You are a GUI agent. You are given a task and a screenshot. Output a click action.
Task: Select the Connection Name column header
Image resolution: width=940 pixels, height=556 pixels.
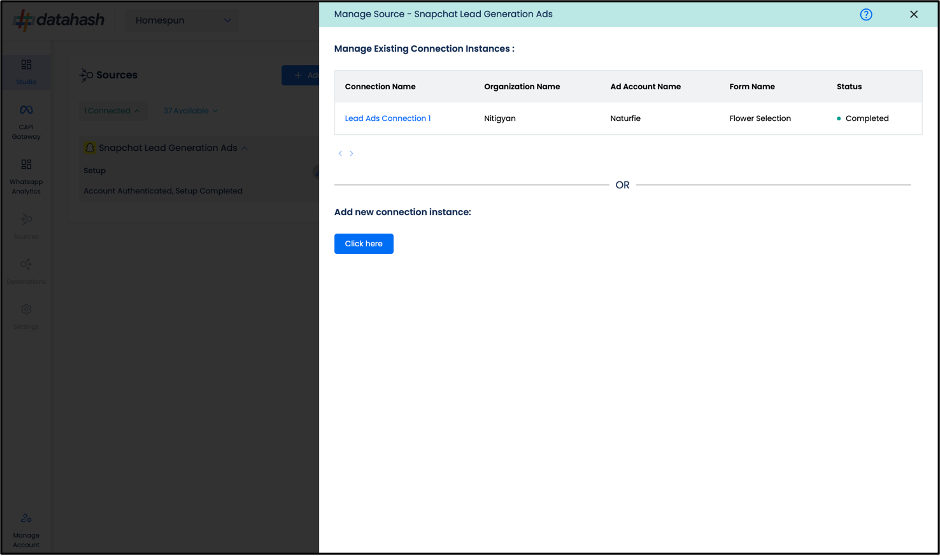pos(380,86)
